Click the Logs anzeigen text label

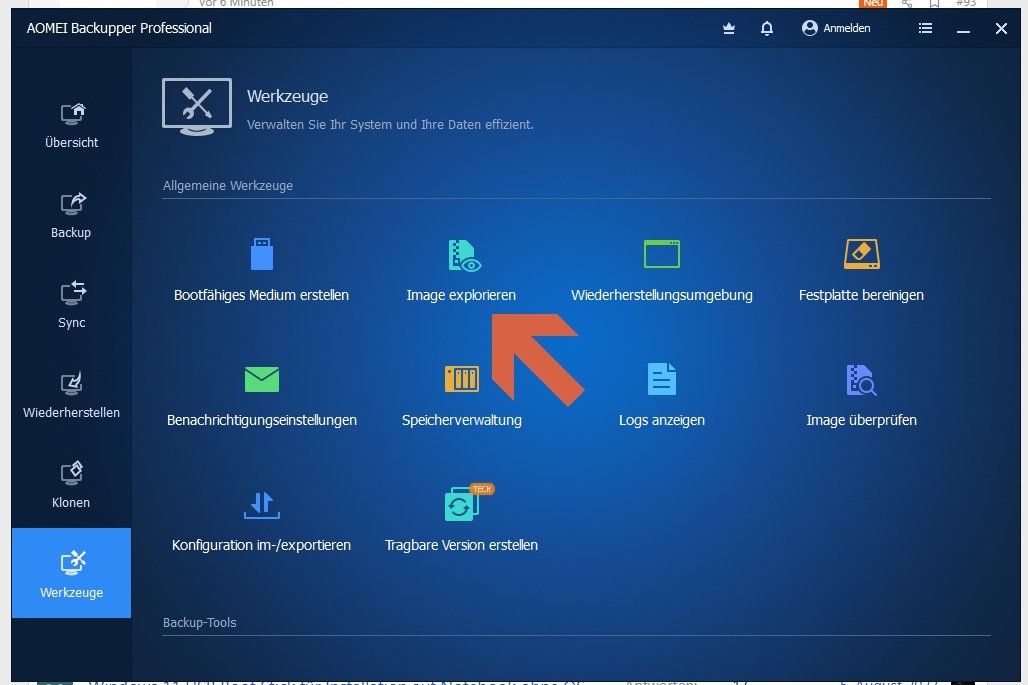coord(662,420)
